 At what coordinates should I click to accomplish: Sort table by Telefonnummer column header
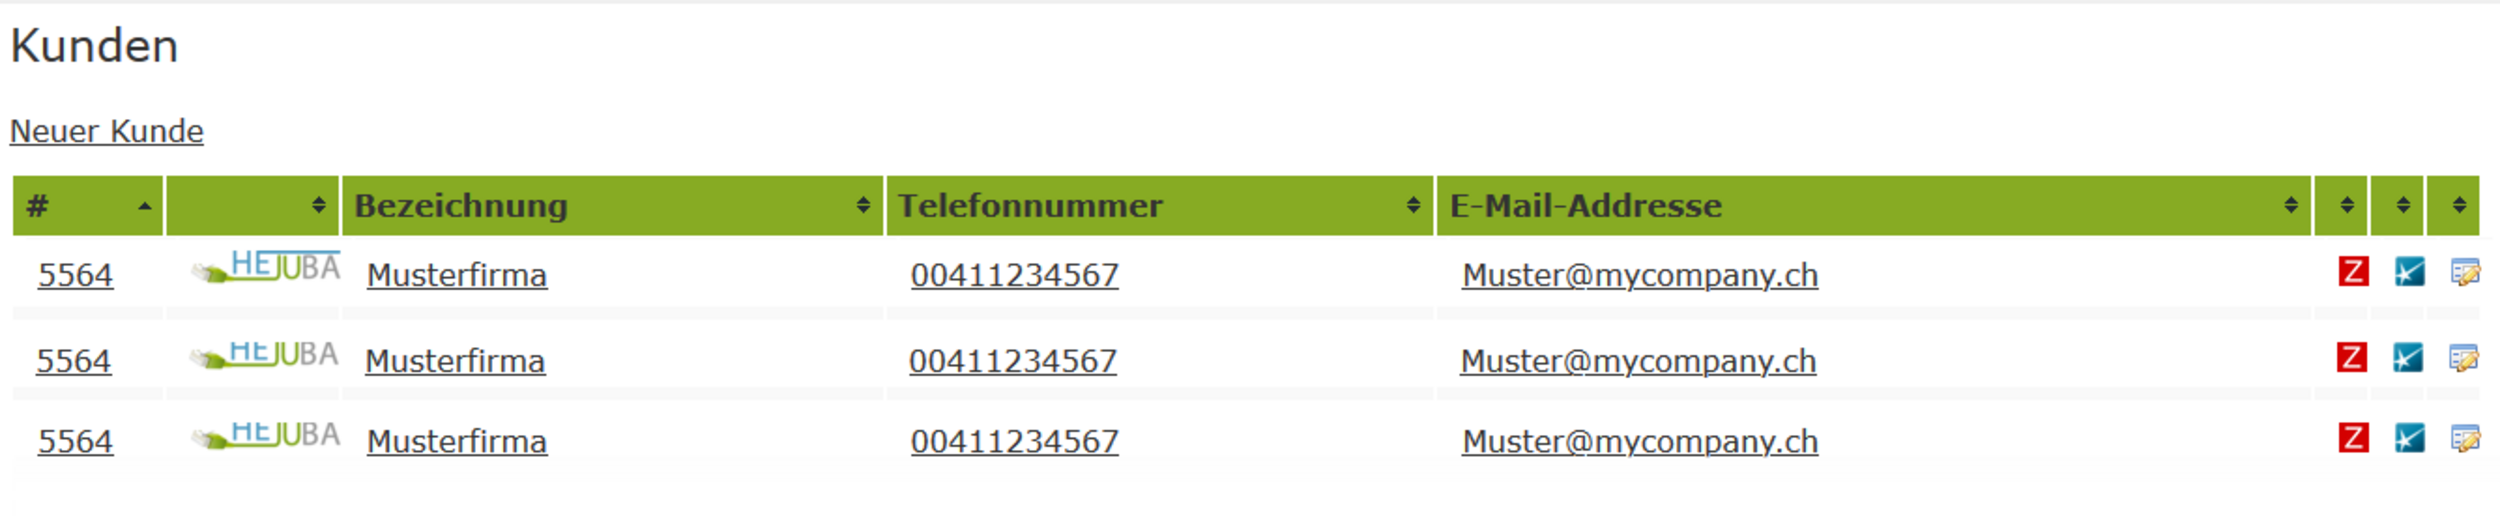[x=1159, y=206]
